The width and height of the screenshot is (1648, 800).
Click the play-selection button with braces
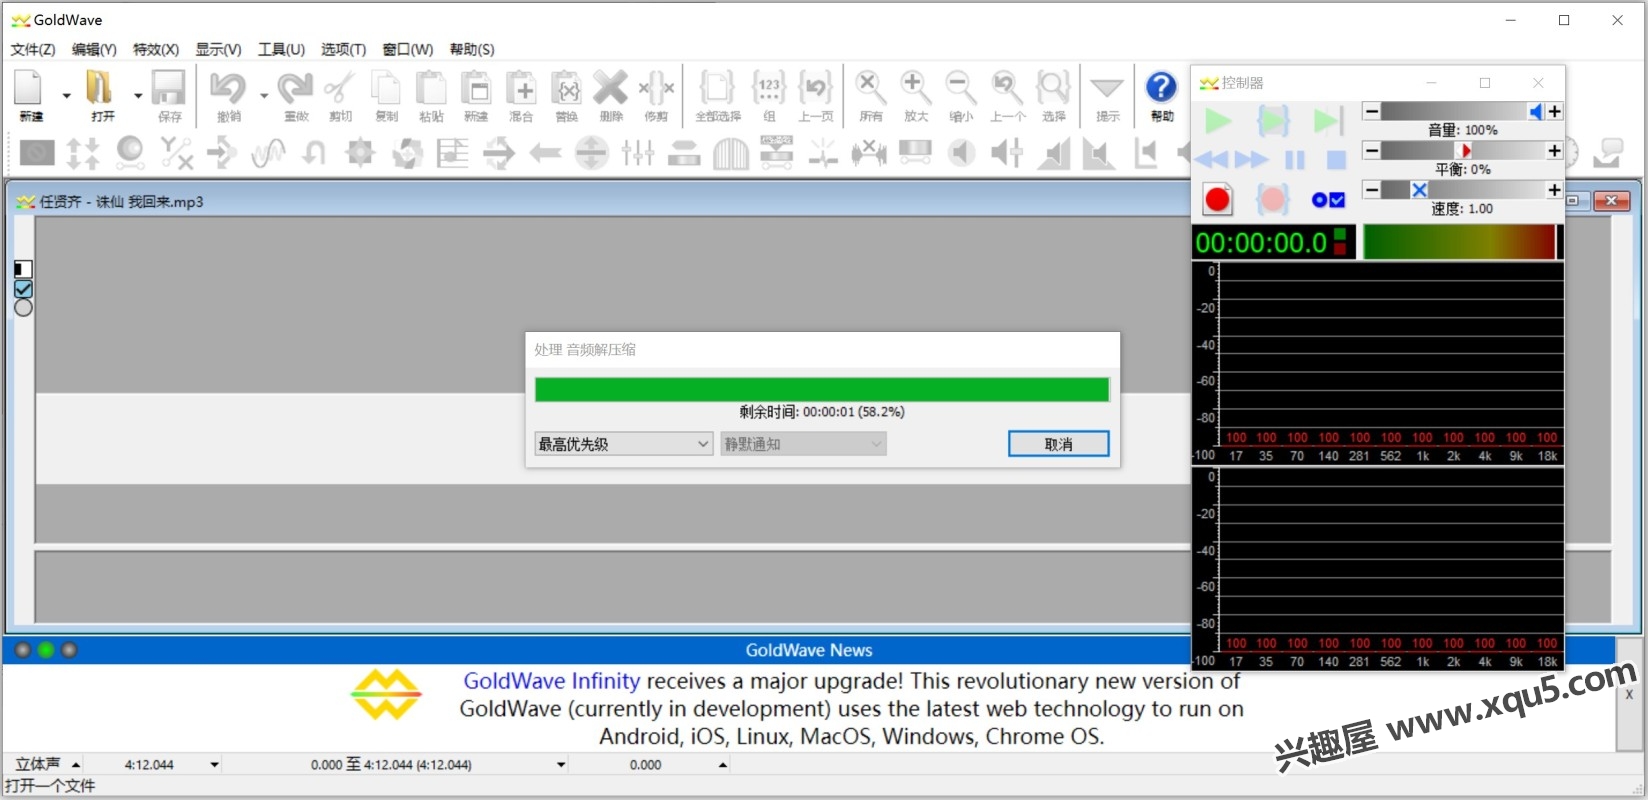(x=1273, y=121)
